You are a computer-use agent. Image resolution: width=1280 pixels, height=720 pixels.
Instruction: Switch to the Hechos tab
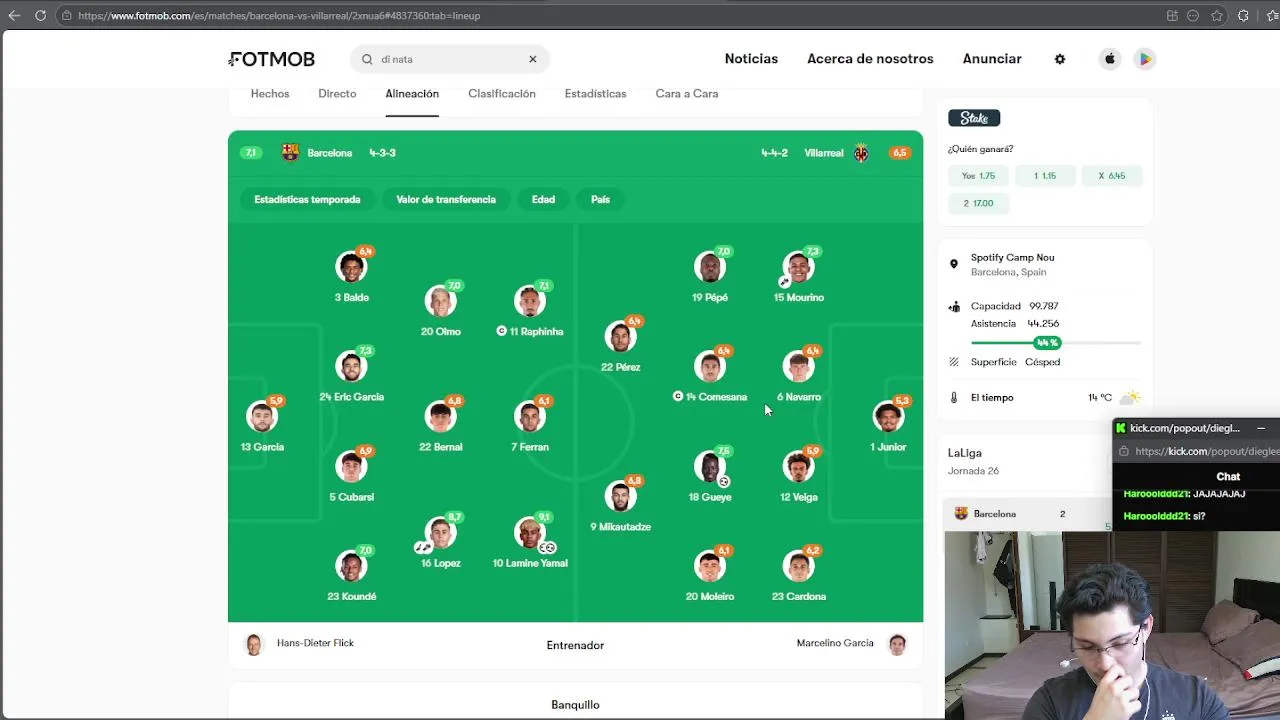(x=270, y=94)
